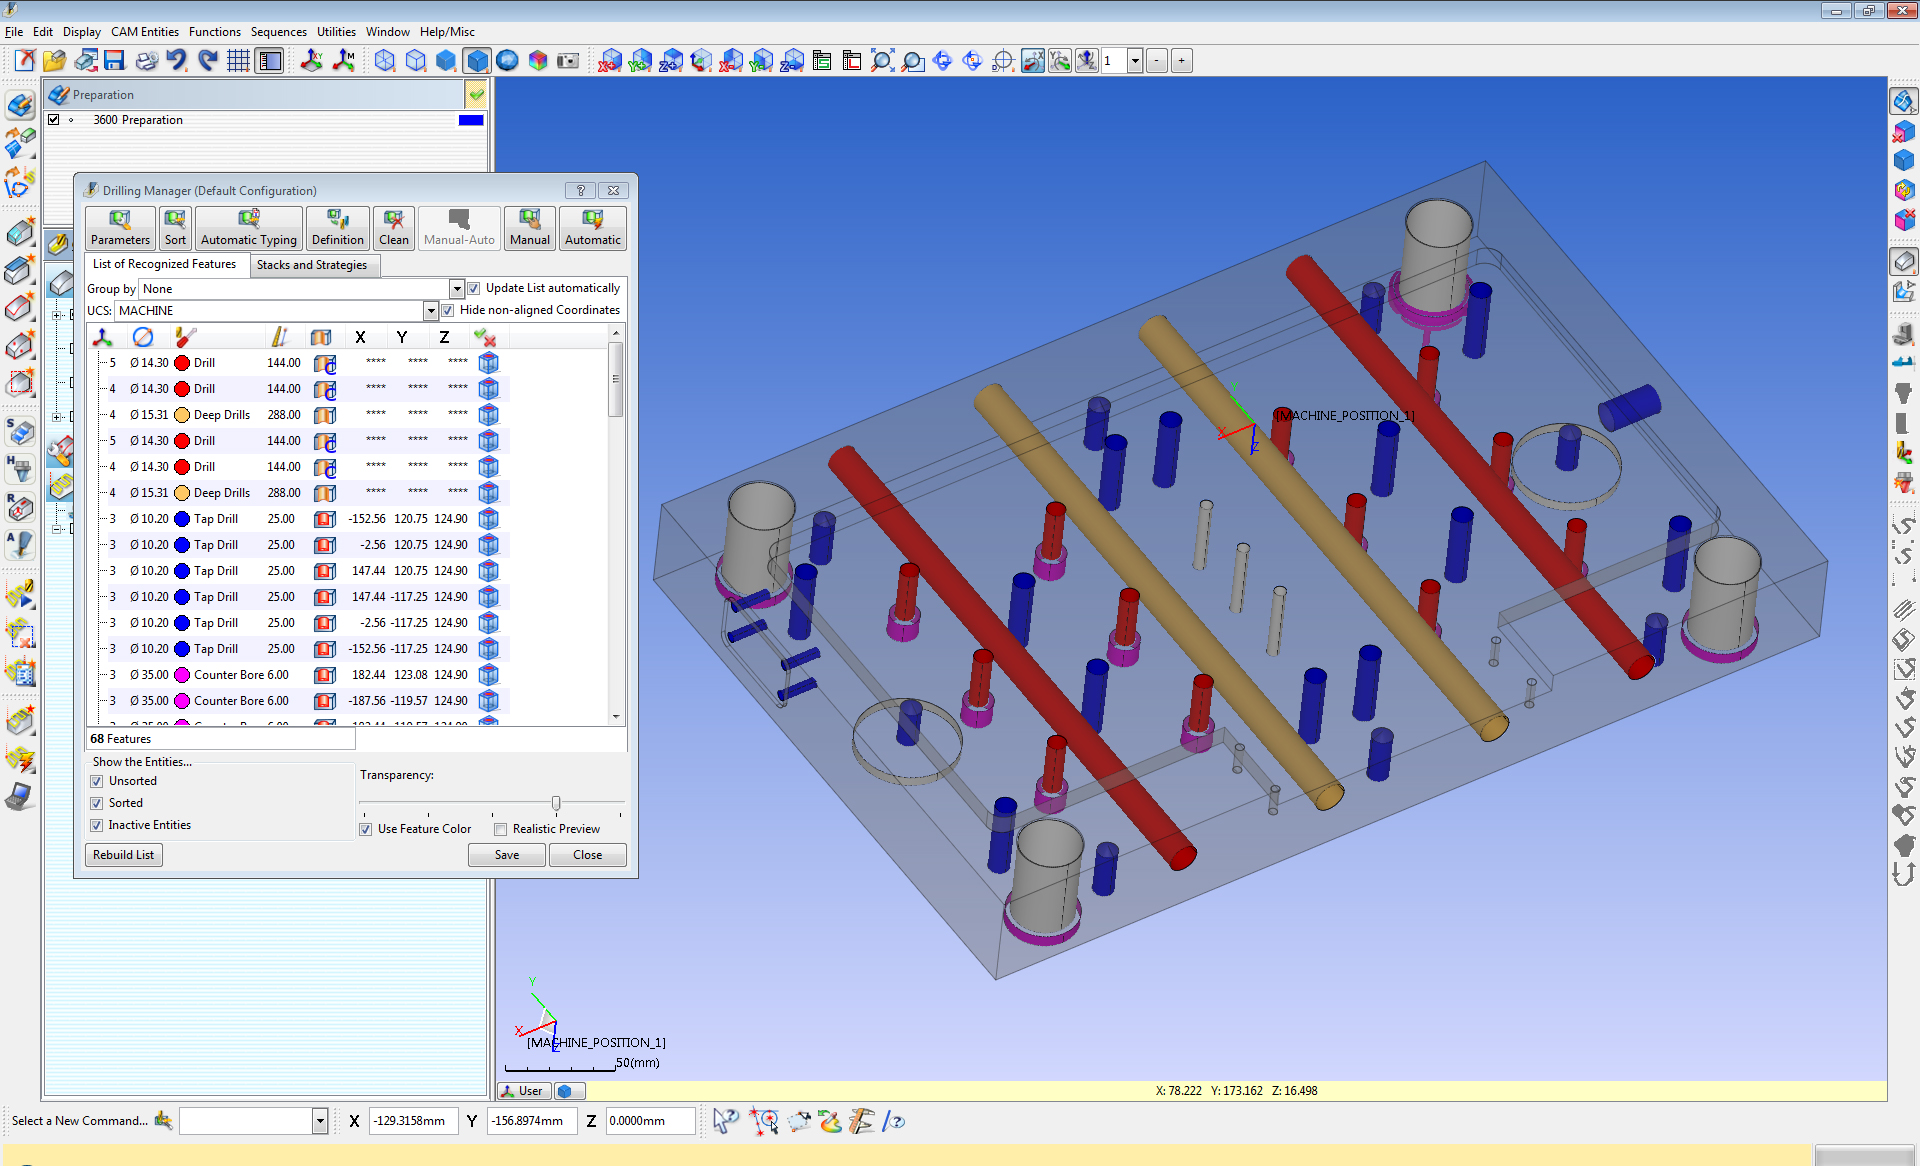Open the command selection dropdown at bottom
The height and width of the screenshot is (1166, 1920).
[320, 1121]
